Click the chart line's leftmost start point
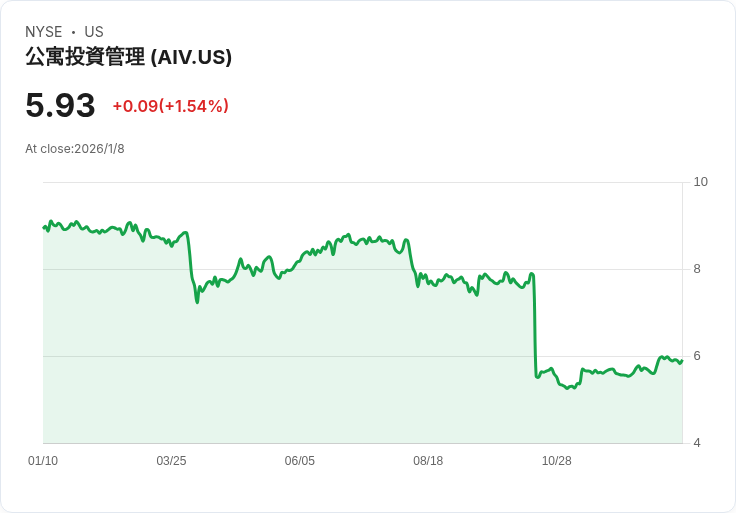736x513 pixels. pyautogui.click(x=44, y=228)
